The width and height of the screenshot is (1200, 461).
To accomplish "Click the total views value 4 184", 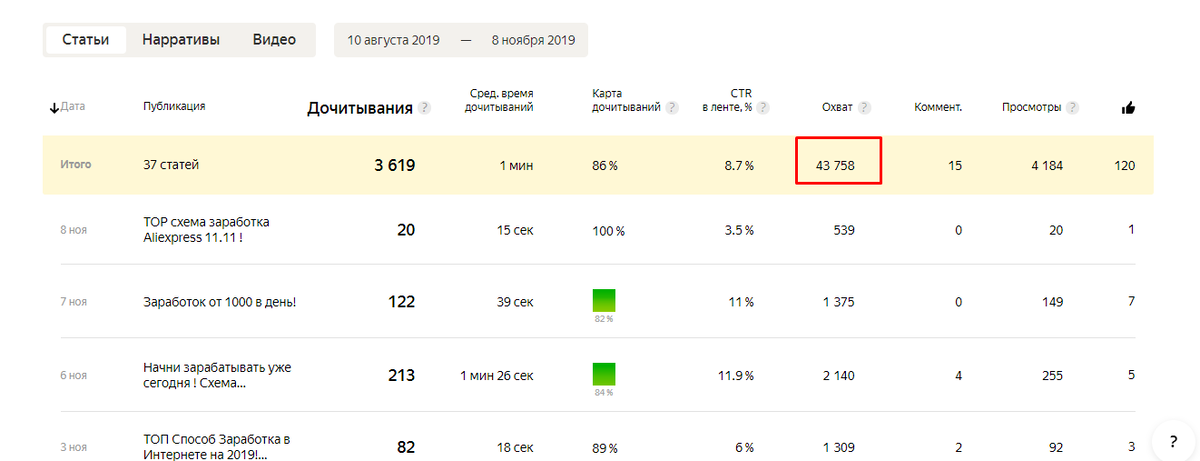I will [1047, 165].
